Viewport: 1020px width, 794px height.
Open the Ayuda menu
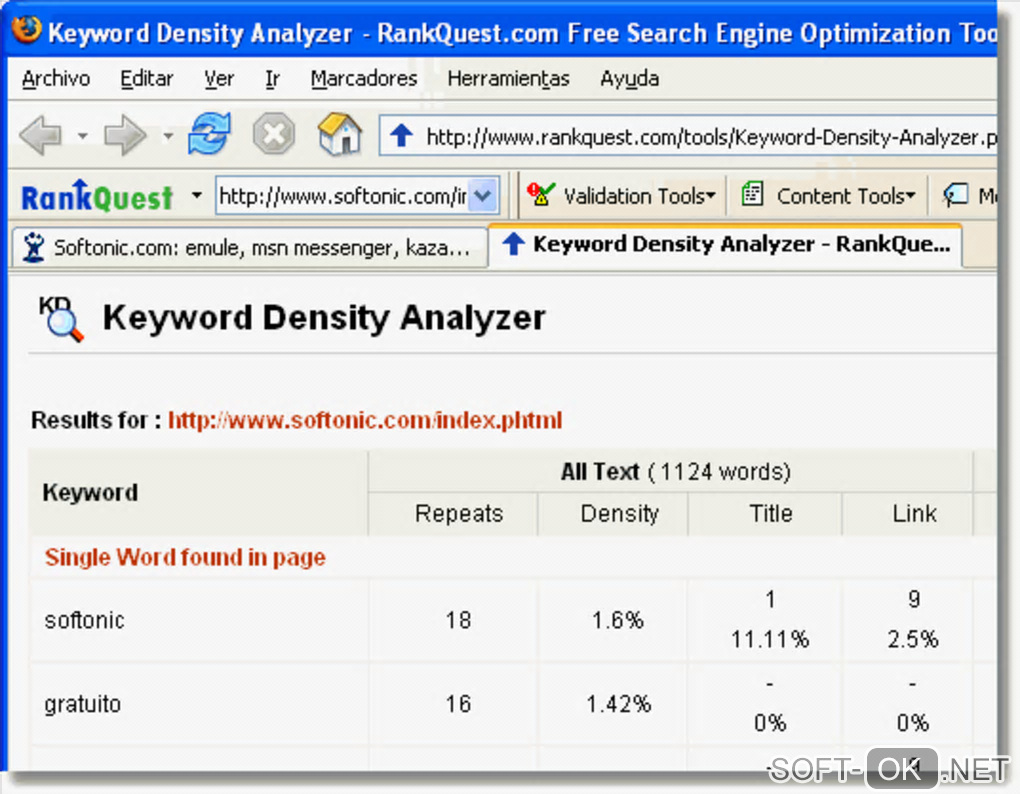[629, 79]
